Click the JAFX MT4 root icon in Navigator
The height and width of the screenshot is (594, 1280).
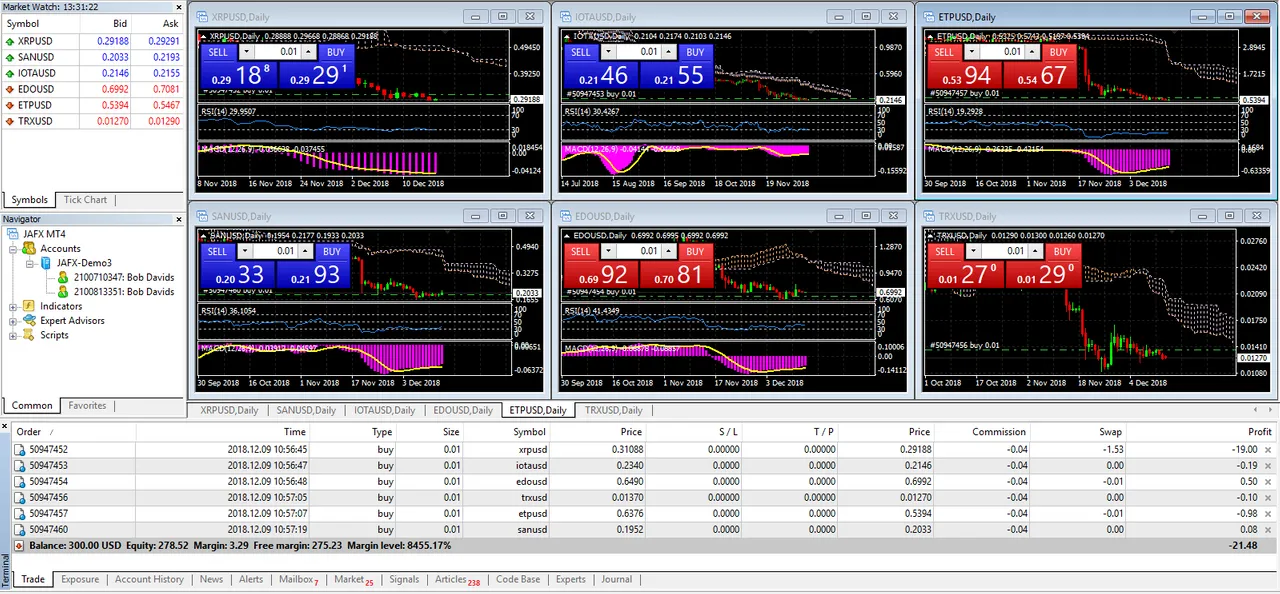pos(13,234)
